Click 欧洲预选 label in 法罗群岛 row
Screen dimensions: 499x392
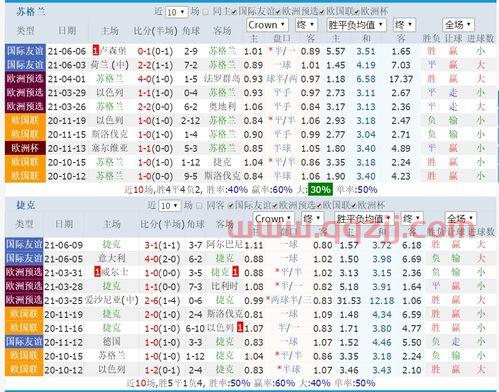(x=25, y=79)
